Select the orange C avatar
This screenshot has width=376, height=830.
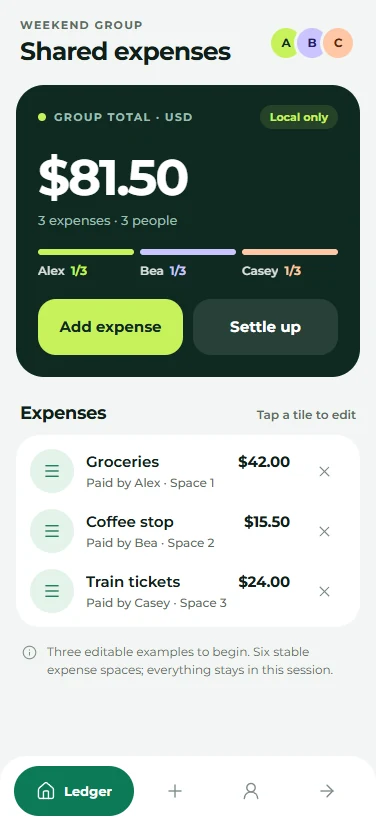coord(338,43)
